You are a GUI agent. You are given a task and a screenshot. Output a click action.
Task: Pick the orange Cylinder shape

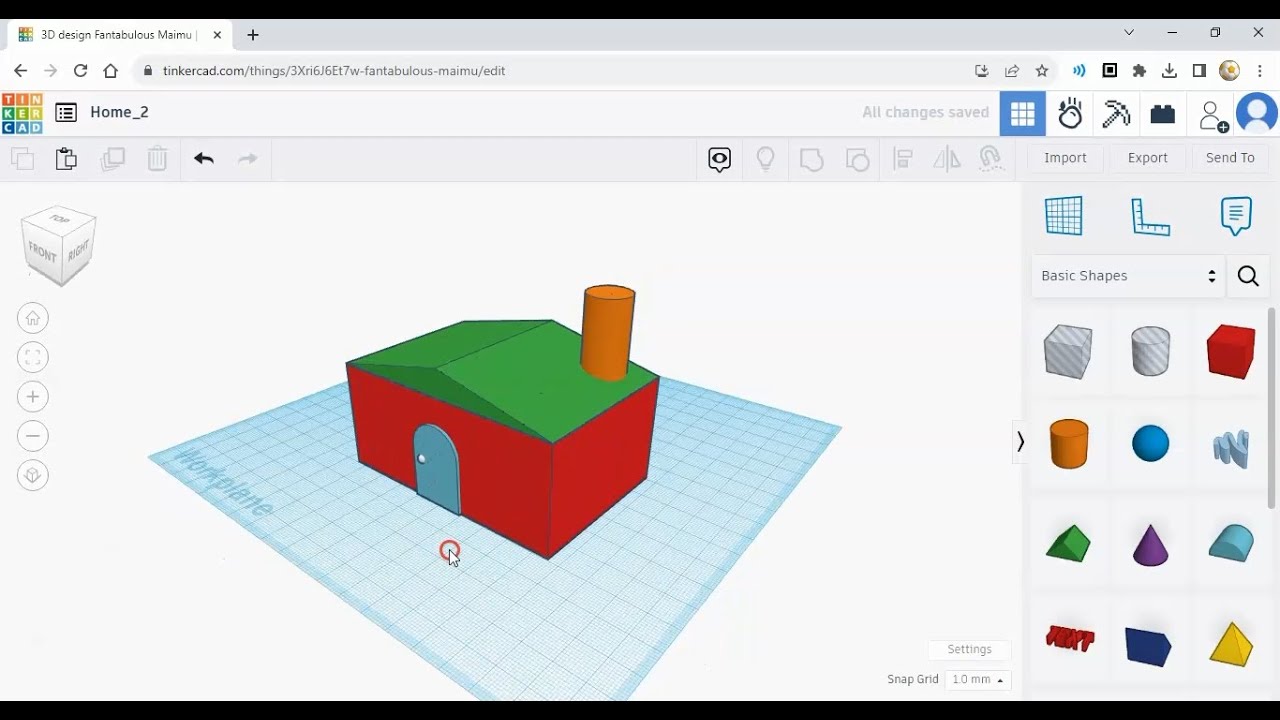point(1069,443)
